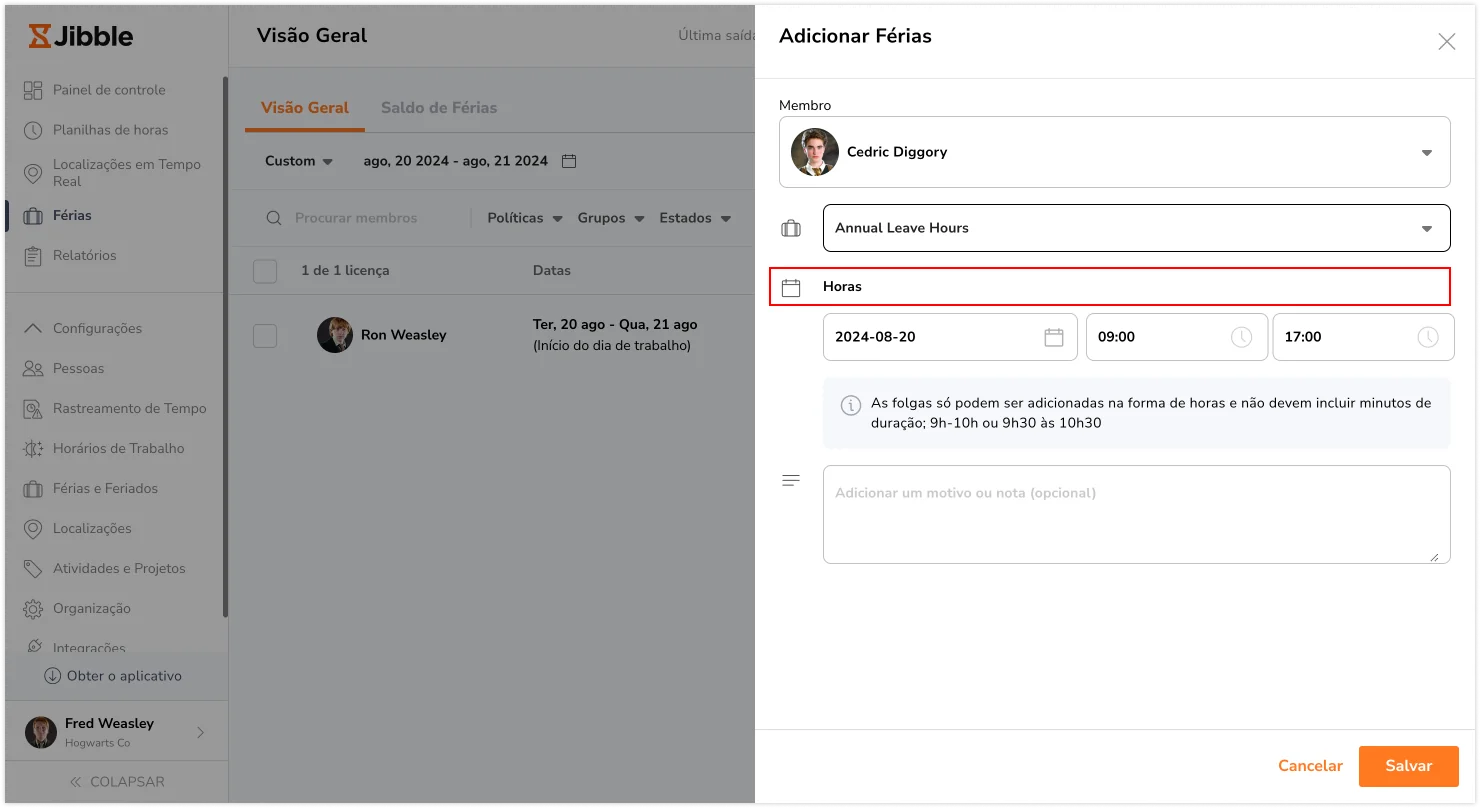Screen dimensions: 1480x808
Task: Open Horários de Trabalho settings
Action: [118, 448]
